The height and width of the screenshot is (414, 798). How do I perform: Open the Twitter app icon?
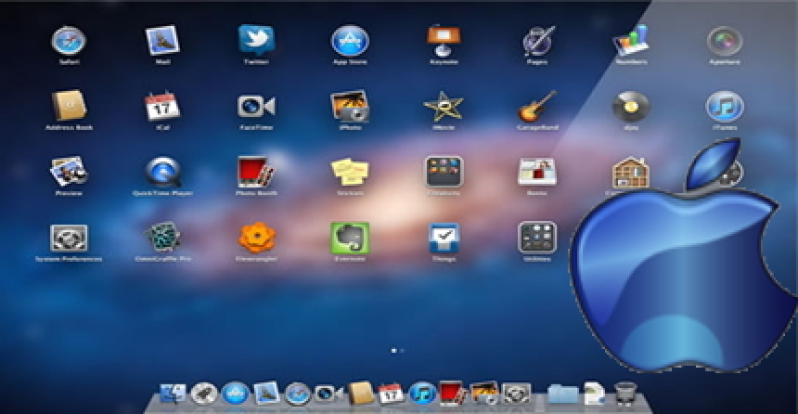click(256, 41)
